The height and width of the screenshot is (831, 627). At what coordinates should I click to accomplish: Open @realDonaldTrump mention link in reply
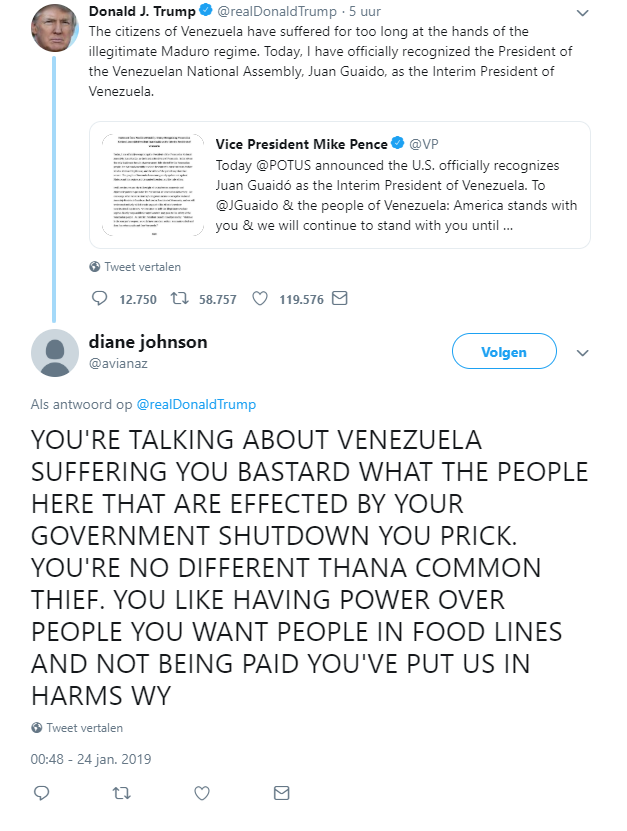(x=196, y=404)
